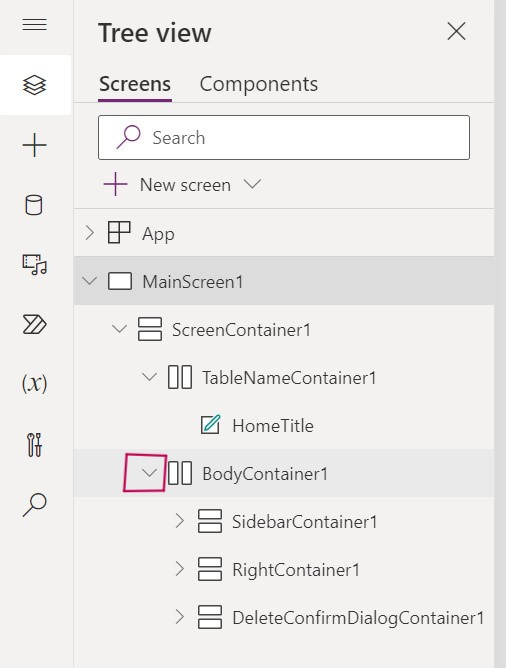The height and width of the screenshot is (668, 506).
Task: Click the tree view Search field
Action: tap(284, 138)
